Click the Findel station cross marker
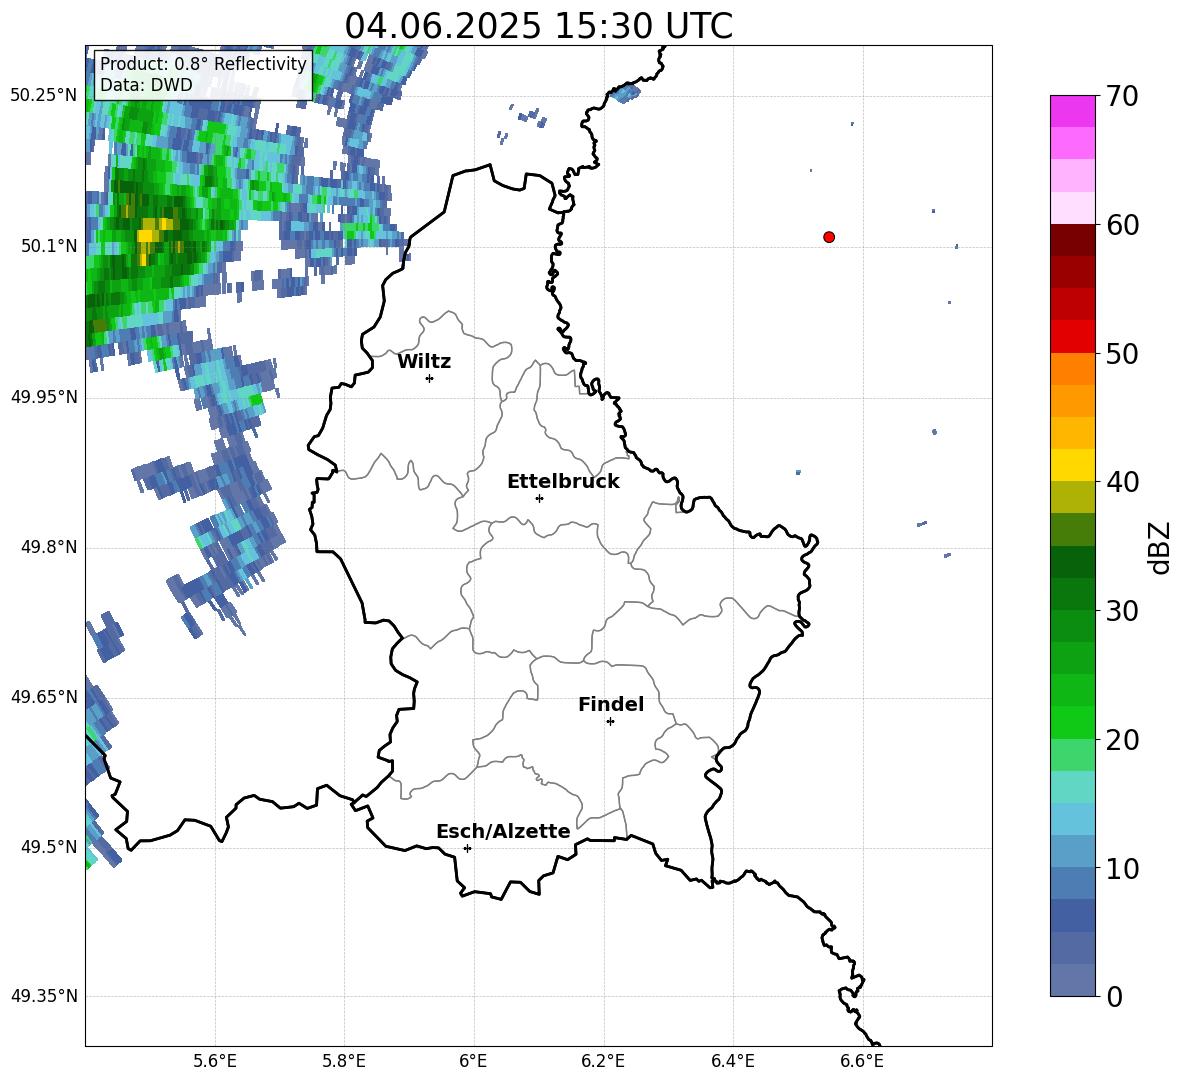This screenshot has height=1081, width=1184. [x=610, y=722]
